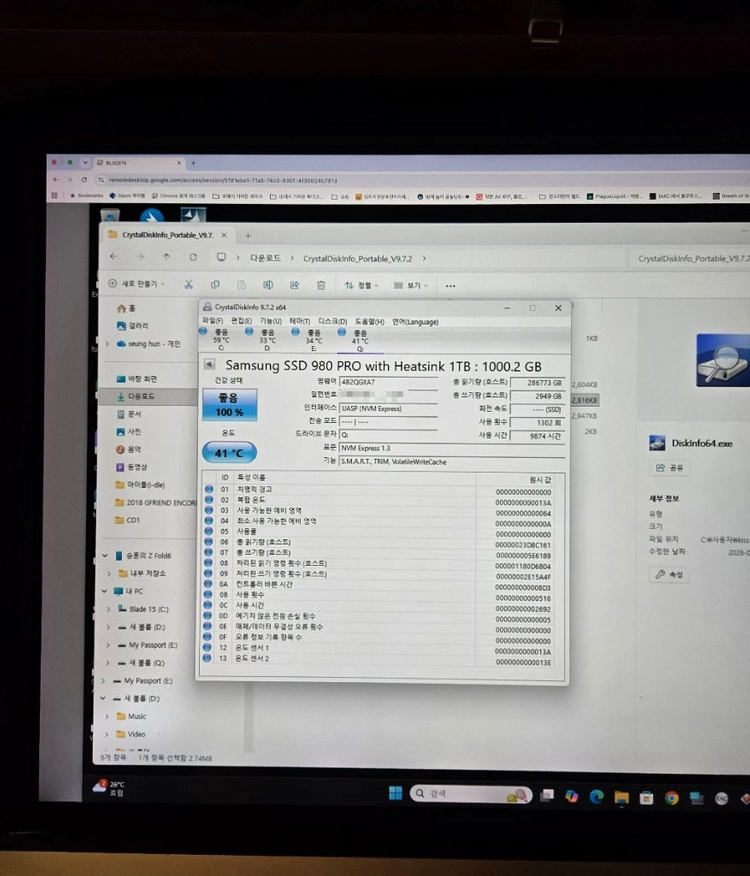This screenshot has width=750, height=876.
Task: Expand the seung hun - 개인 OneDrive node
Action: click(107, 344)
